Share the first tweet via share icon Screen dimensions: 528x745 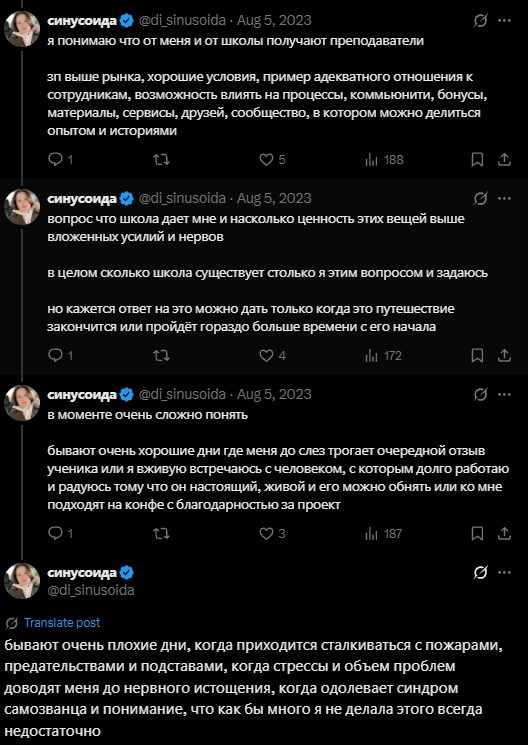click(x=504, y=160)
